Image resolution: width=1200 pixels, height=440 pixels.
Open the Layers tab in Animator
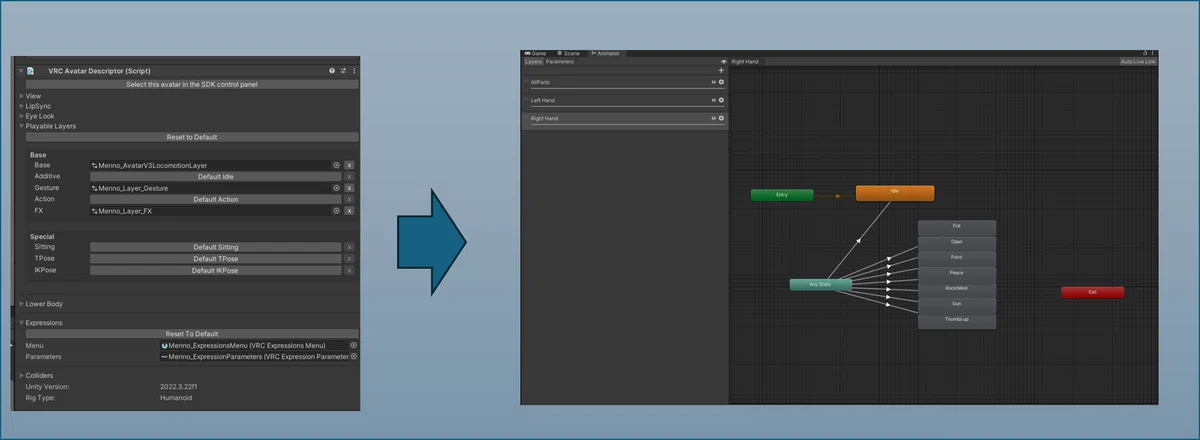pos(533,62)
